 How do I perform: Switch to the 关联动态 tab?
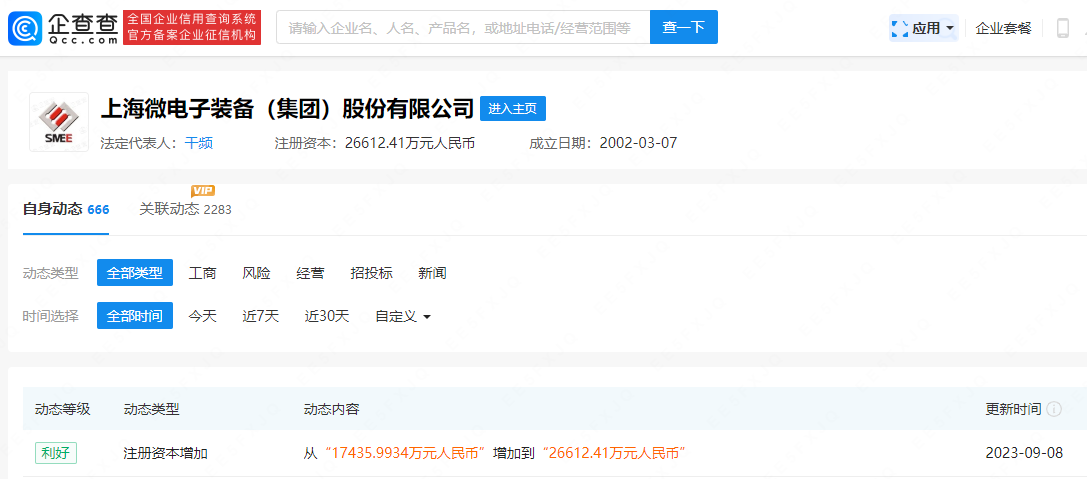(x=169, y=209)
